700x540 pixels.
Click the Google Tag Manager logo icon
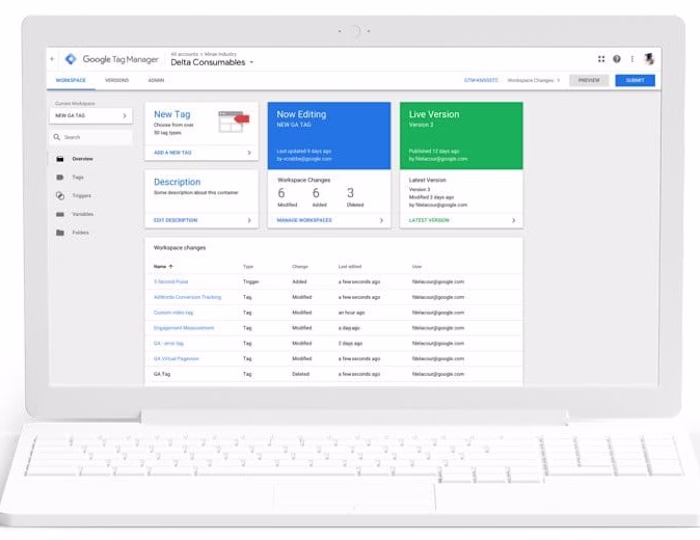point(71,59)
